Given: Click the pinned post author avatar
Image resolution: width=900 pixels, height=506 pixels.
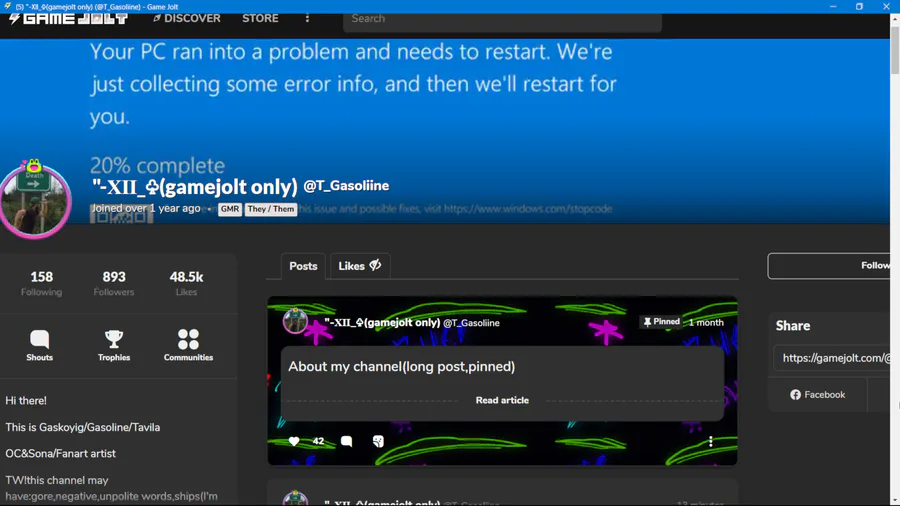Looking at the screenshot, I should pyautogui.click(x=295, y=321).
